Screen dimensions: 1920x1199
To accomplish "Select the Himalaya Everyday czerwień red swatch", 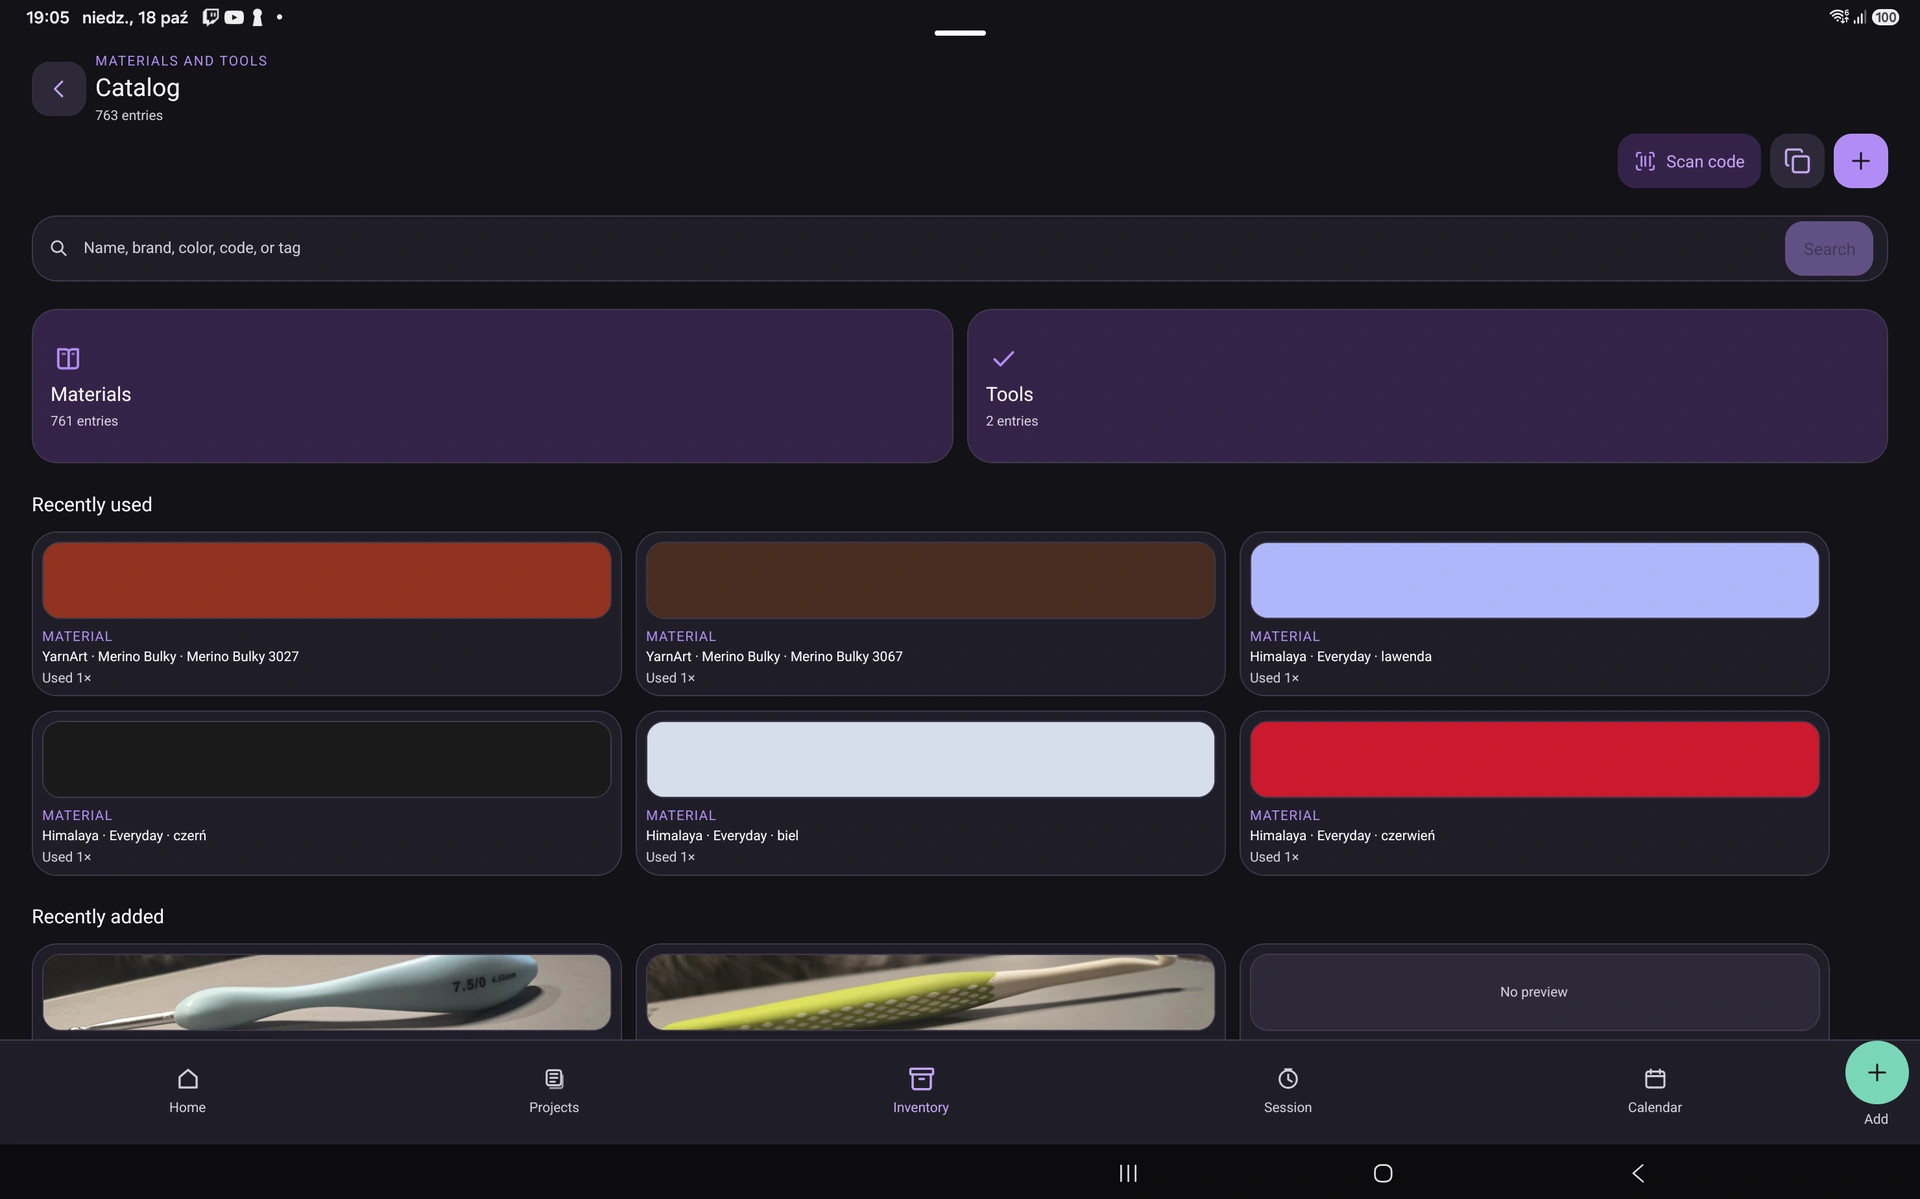I will [1534, 759].
